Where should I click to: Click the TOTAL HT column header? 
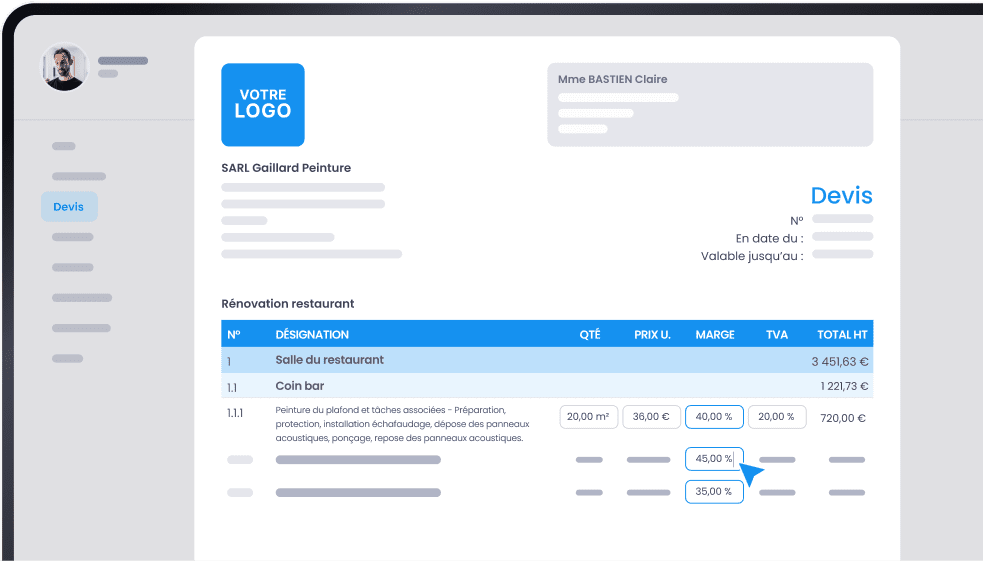point(842,335)
